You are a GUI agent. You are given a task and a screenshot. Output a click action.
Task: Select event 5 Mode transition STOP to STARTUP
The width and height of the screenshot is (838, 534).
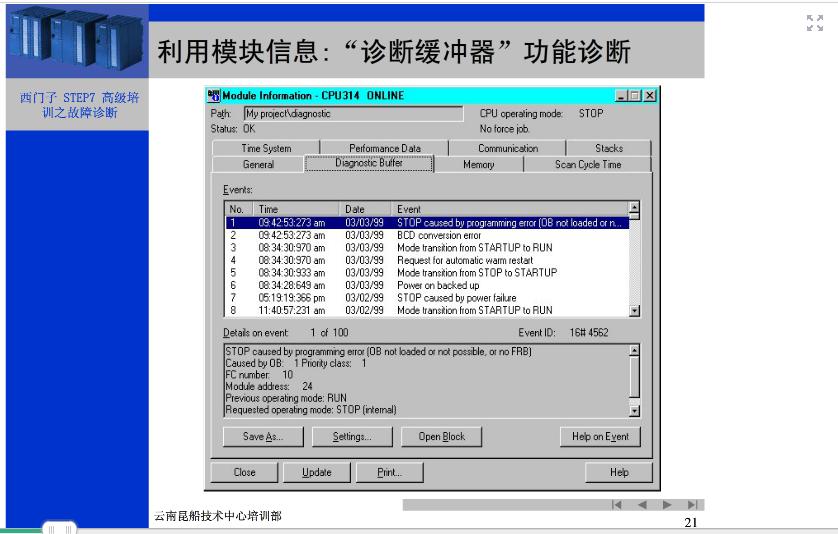click(x=427, y=273)
